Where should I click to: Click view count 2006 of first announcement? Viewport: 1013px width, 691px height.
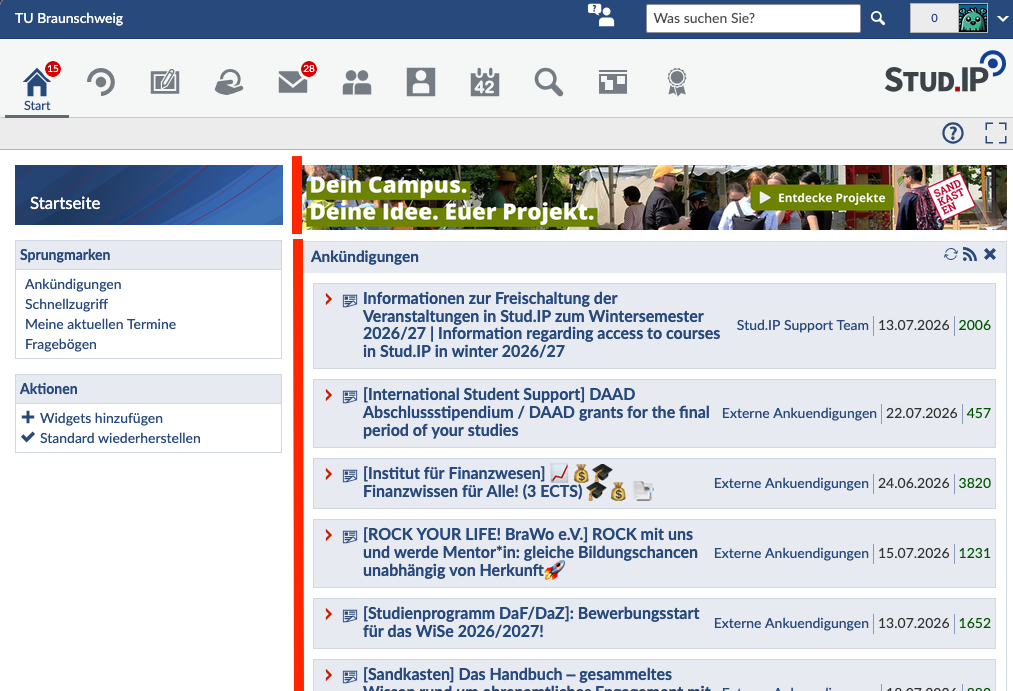point(974,325)
